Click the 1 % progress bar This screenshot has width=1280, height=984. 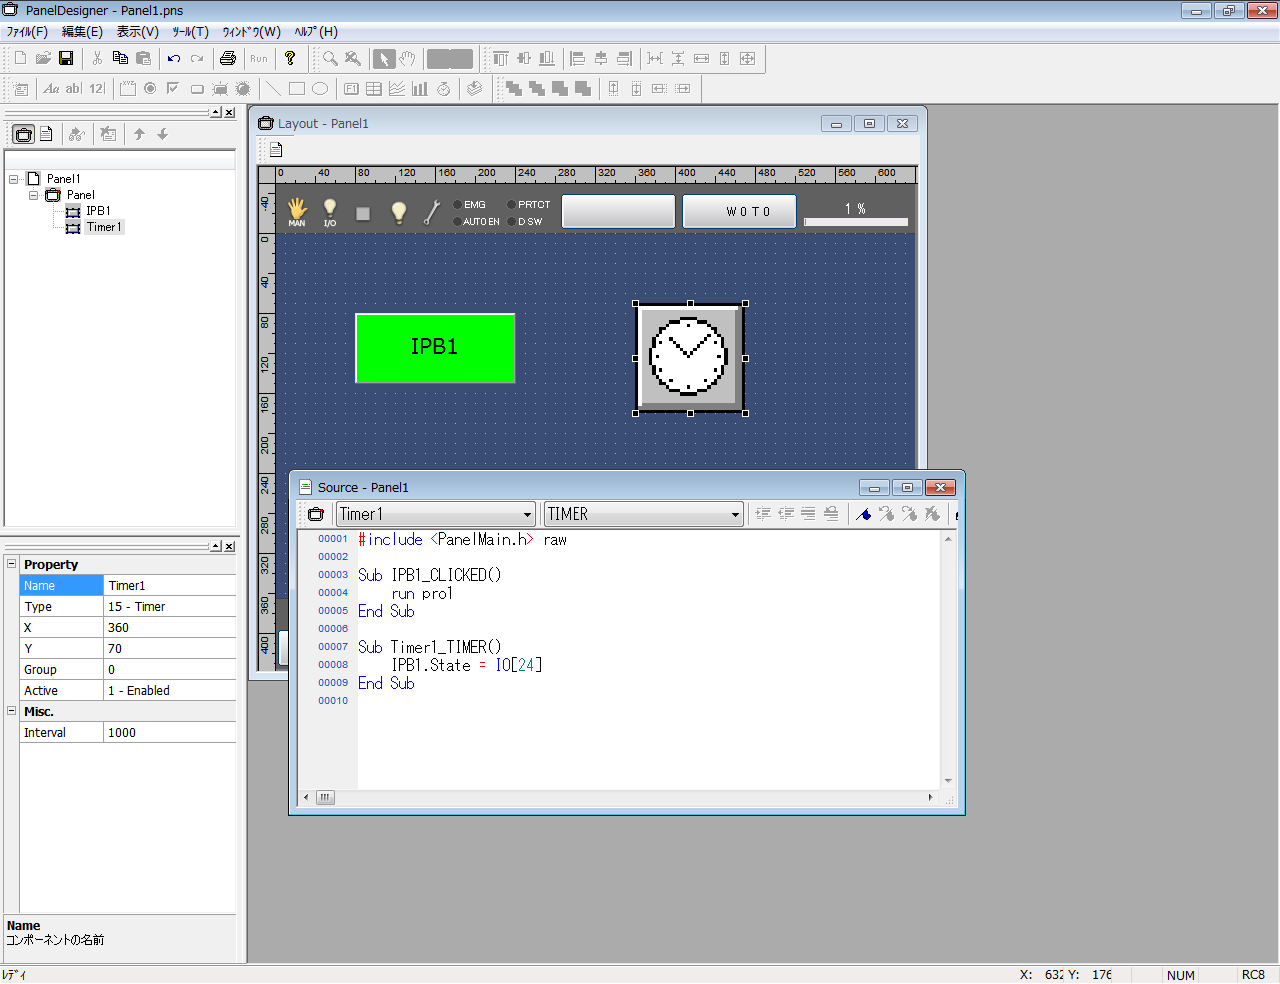[856, 221]
